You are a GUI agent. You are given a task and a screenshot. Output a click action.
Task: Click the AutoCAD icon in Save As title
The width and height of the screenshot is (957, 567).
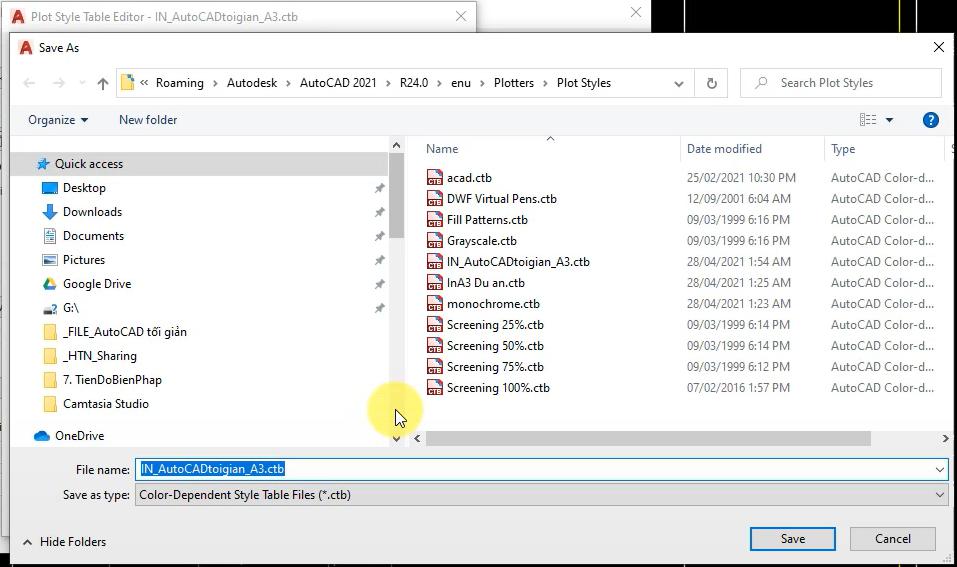pos(26,48)
